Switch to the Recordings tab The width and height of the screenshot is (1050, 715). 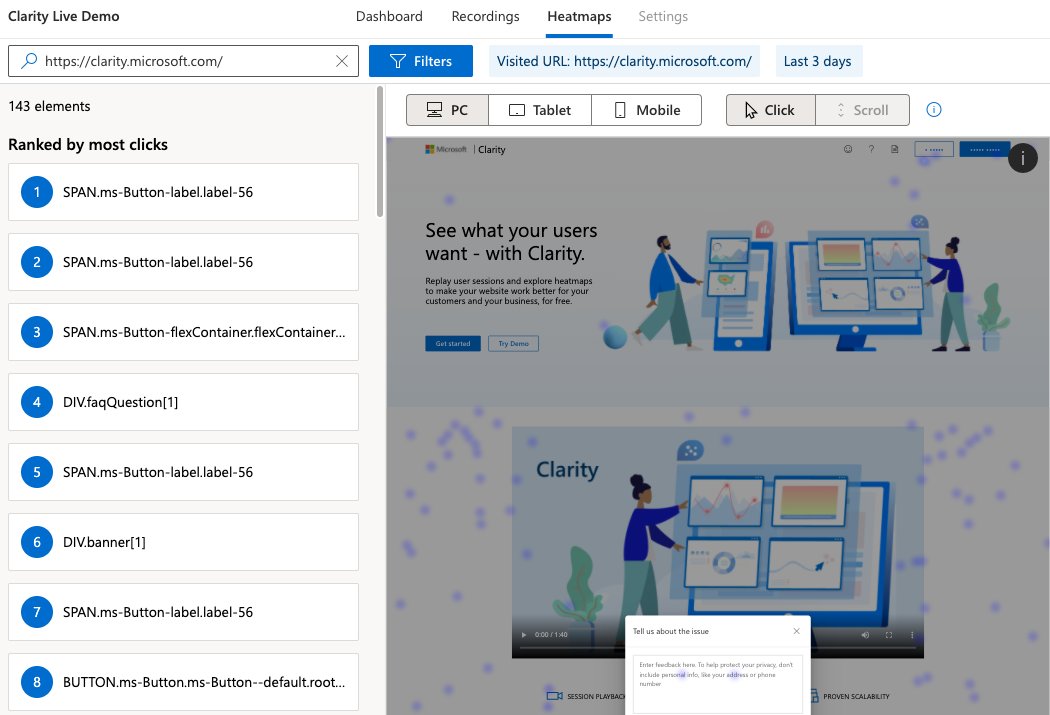click(485, 16)
